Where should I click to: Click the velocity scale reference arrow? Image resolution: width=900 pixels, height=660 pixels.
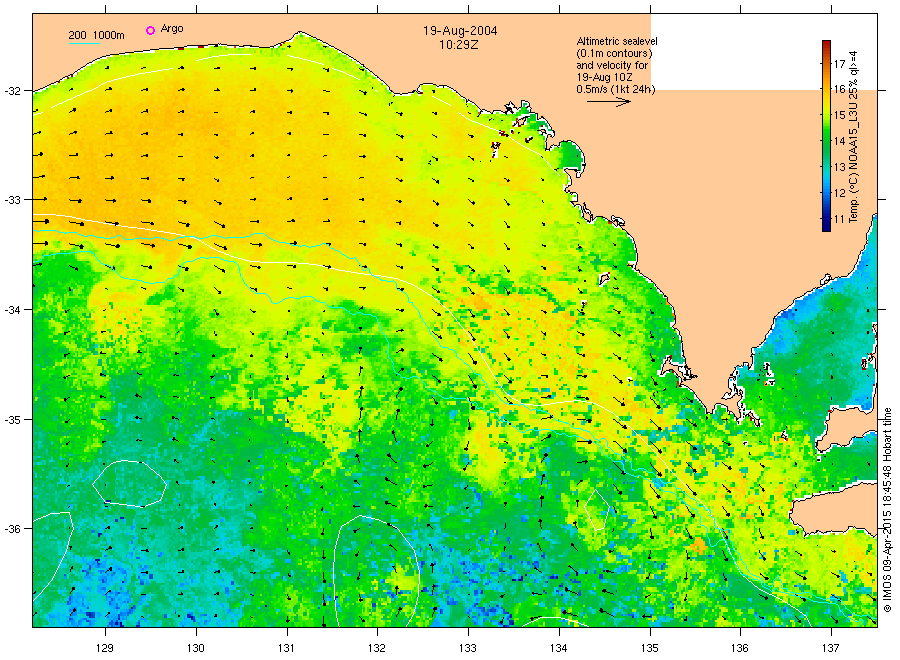pos(608,102)
